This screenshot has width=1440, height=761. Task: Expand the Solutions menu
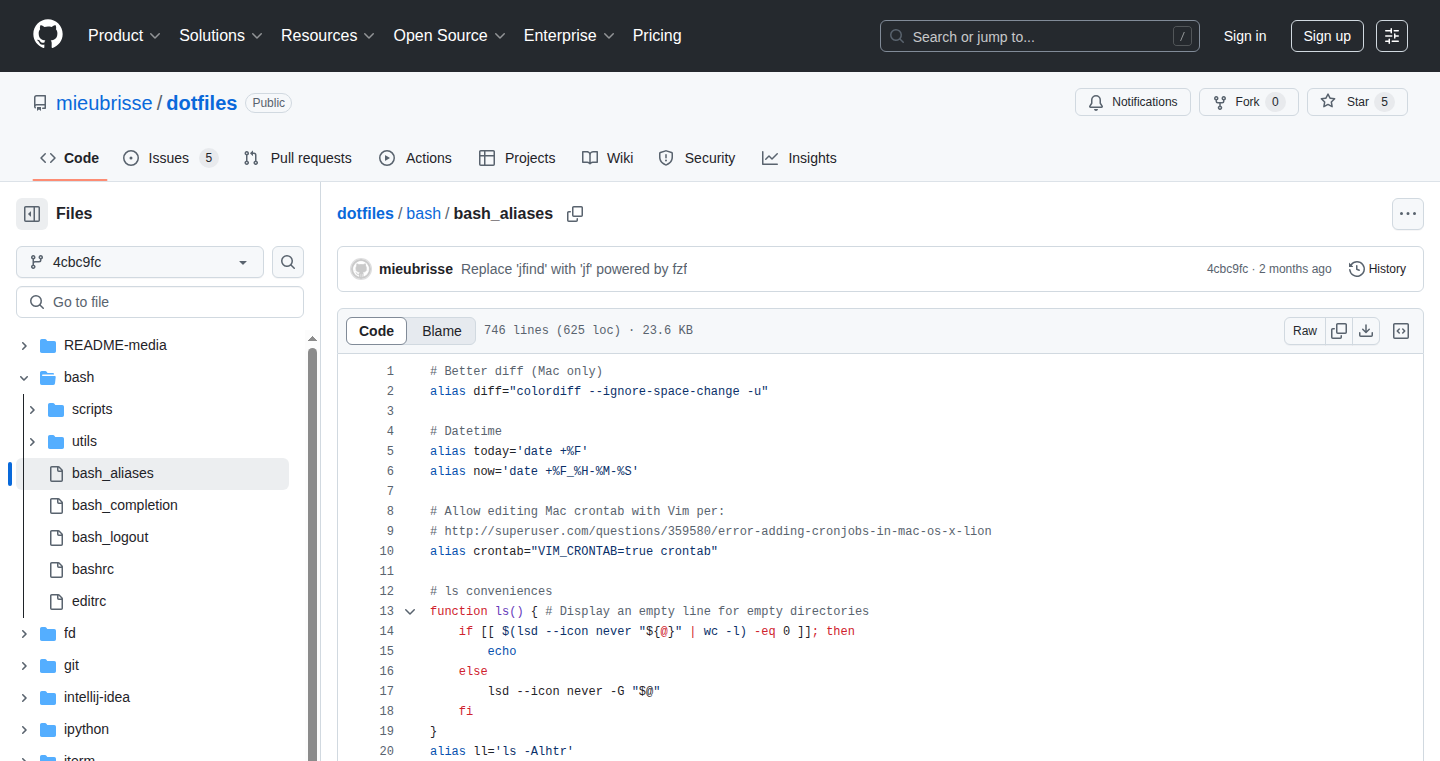(221, 36)
